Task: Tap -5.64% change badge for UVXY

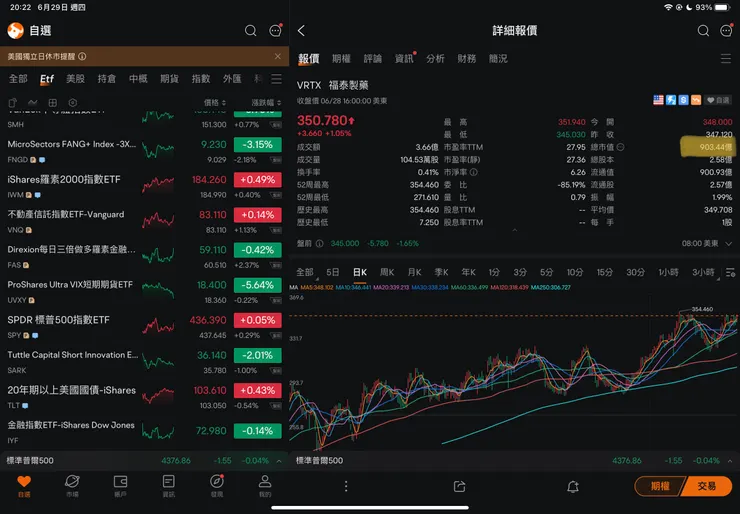Action: [258, 285]
